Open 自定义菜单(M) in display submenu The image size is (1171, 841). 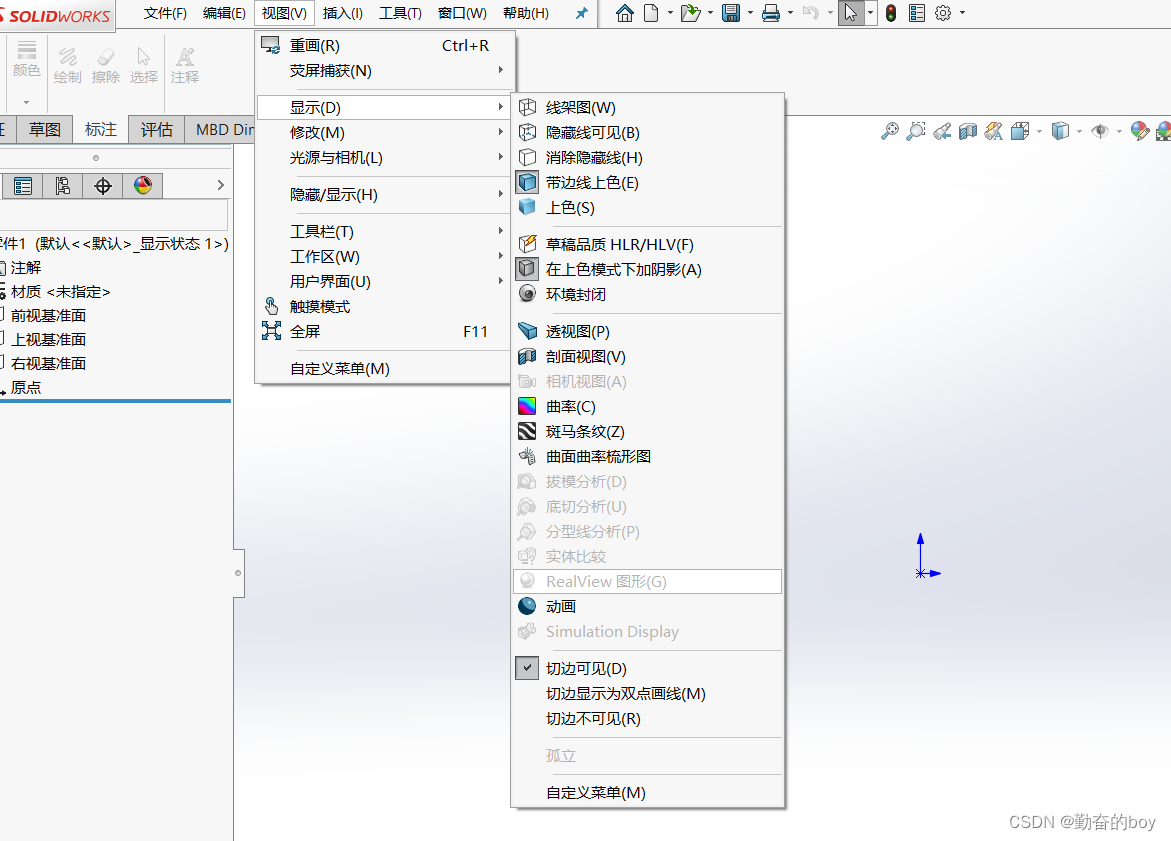tap(647, 792)
